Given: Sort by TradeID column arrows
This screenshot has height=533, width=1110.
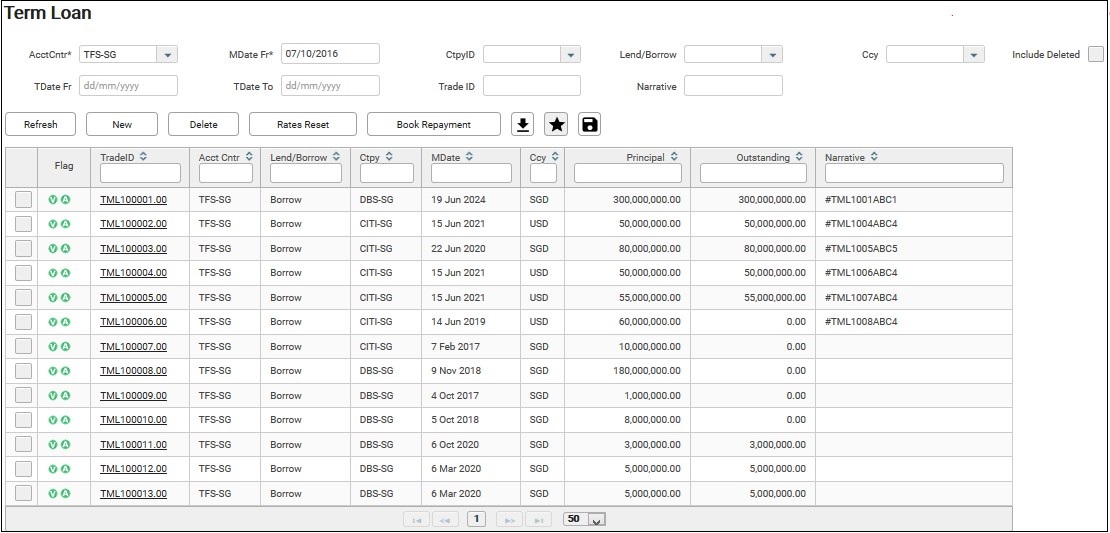Looking at the screenshot, I should point(143,157).
